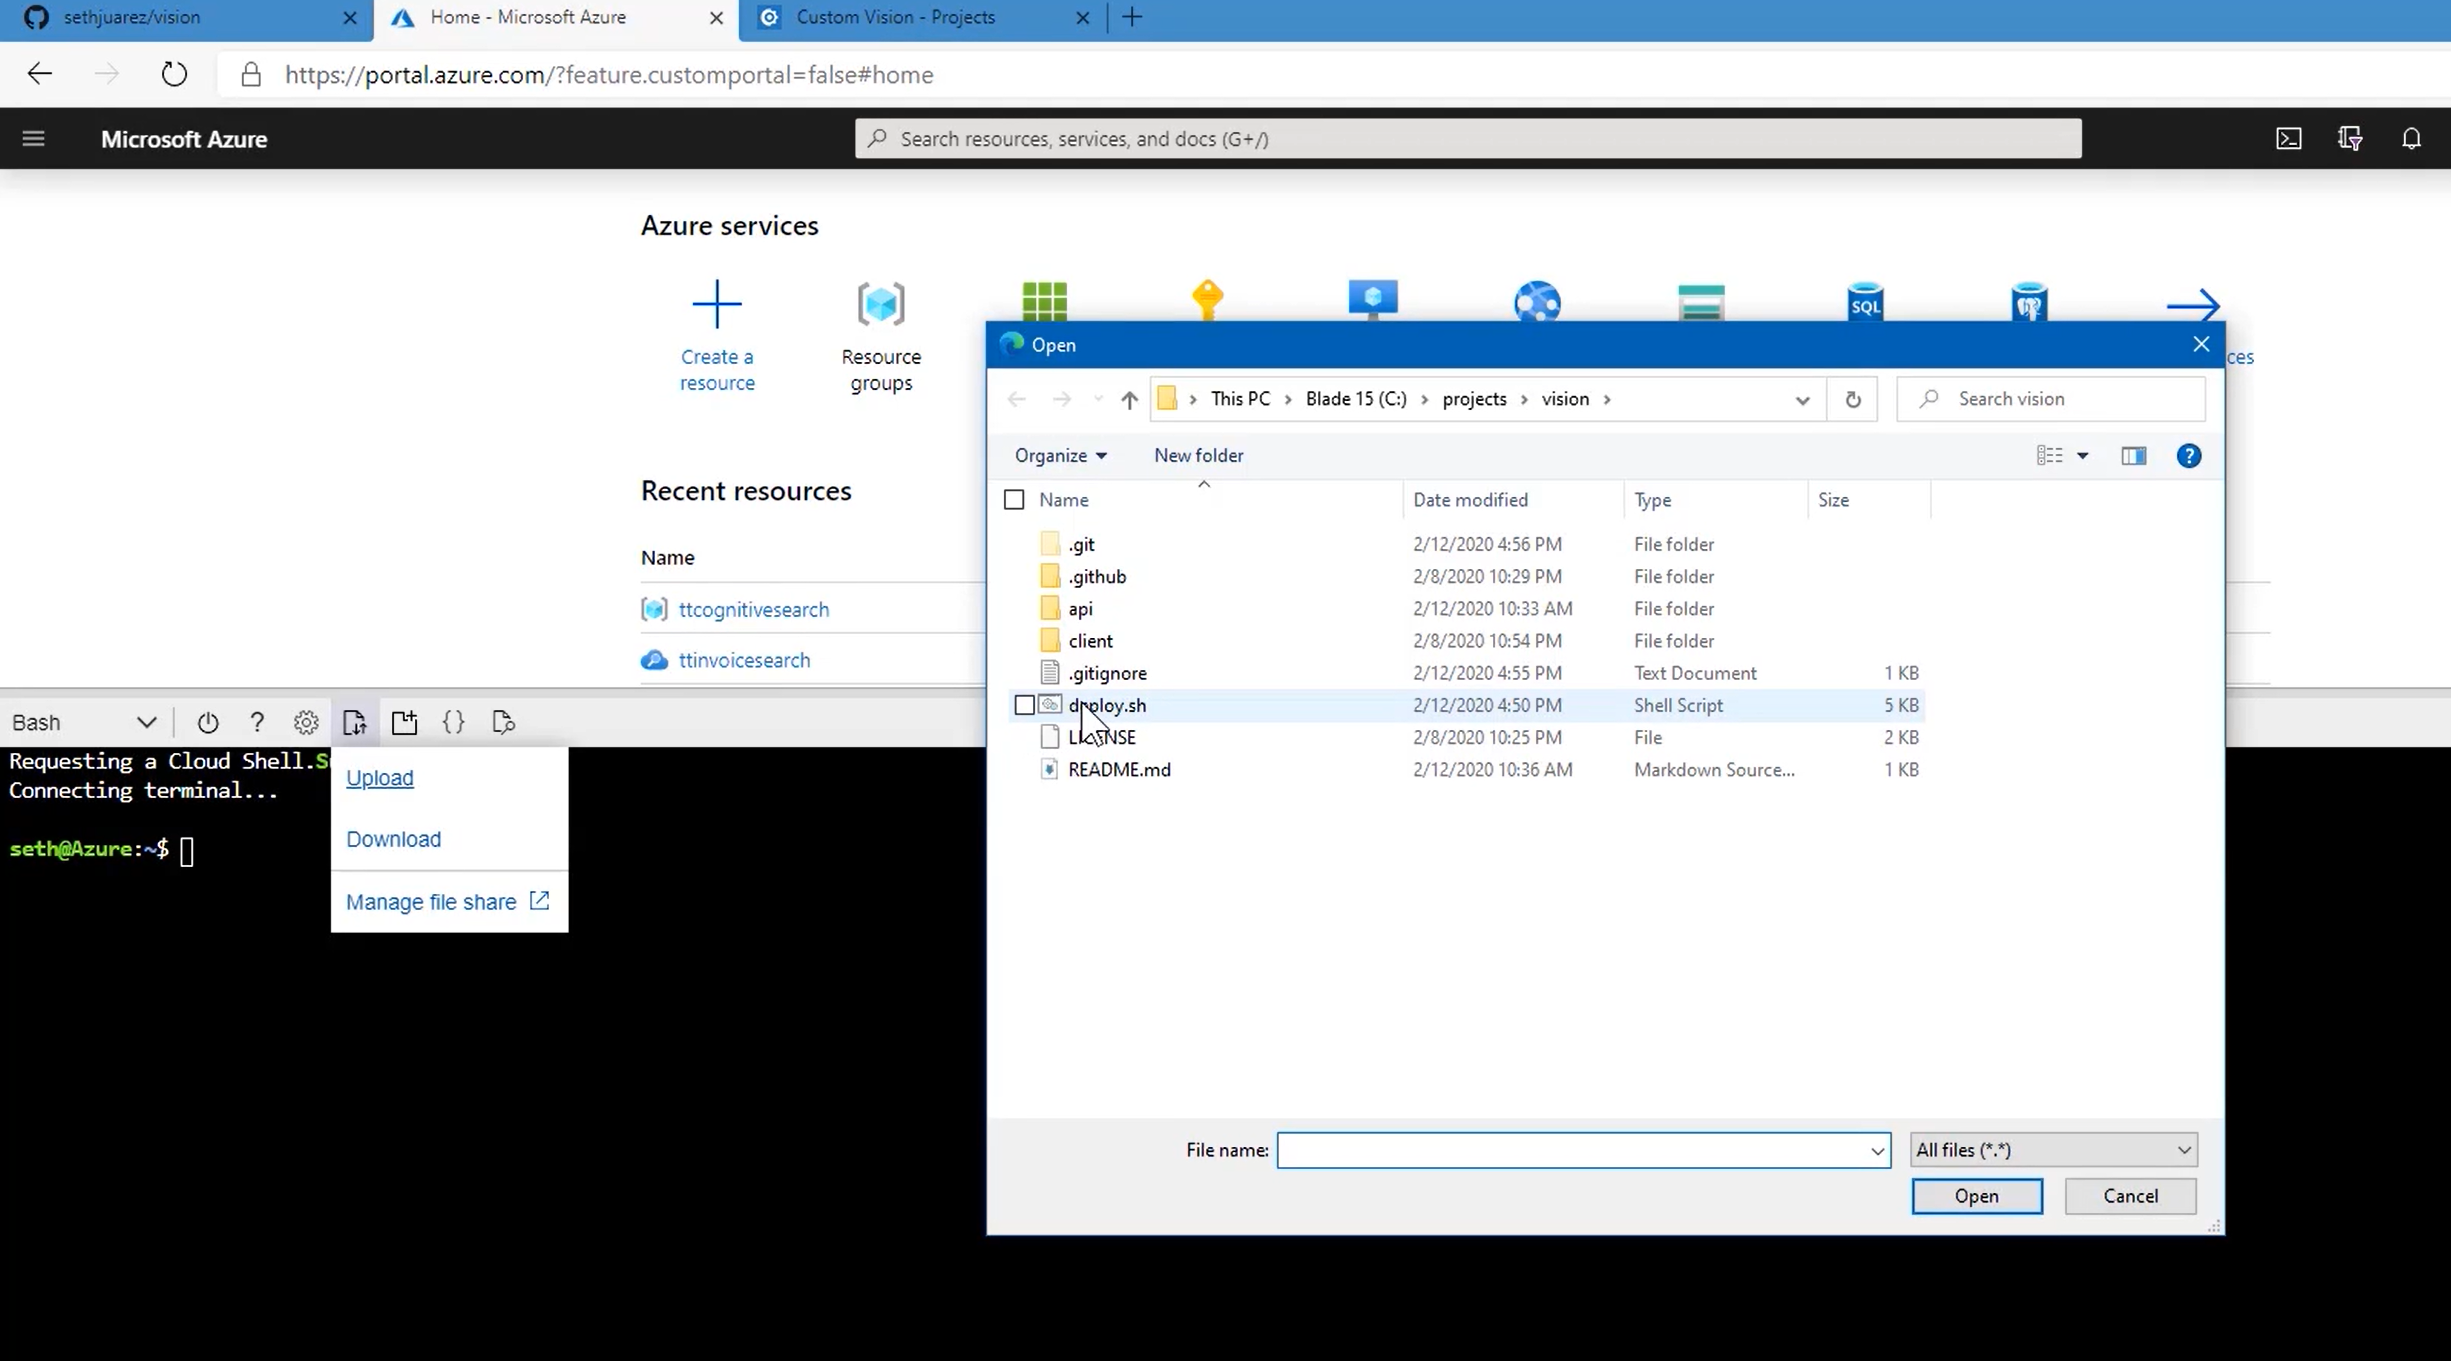This screenshot has width=2451, height=1361.
Task: Reload the Azure portal page
Action: (174, 74)
